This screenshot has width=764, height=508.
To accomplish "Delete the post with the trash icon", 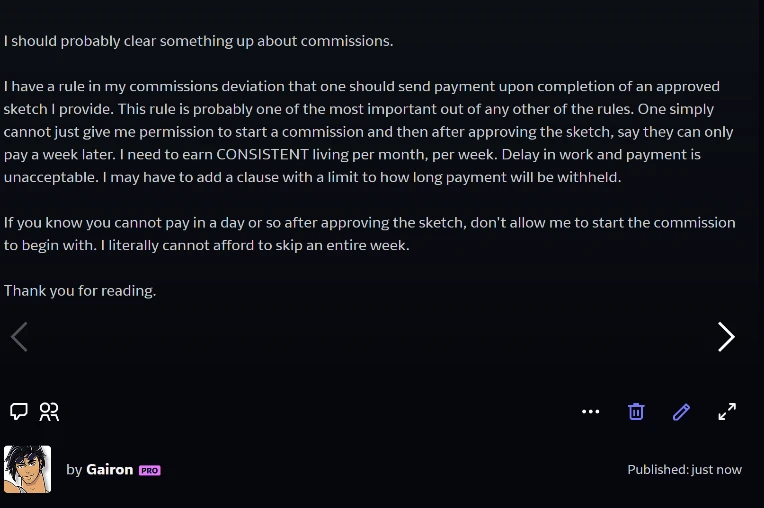I will (x=636, y=412).
